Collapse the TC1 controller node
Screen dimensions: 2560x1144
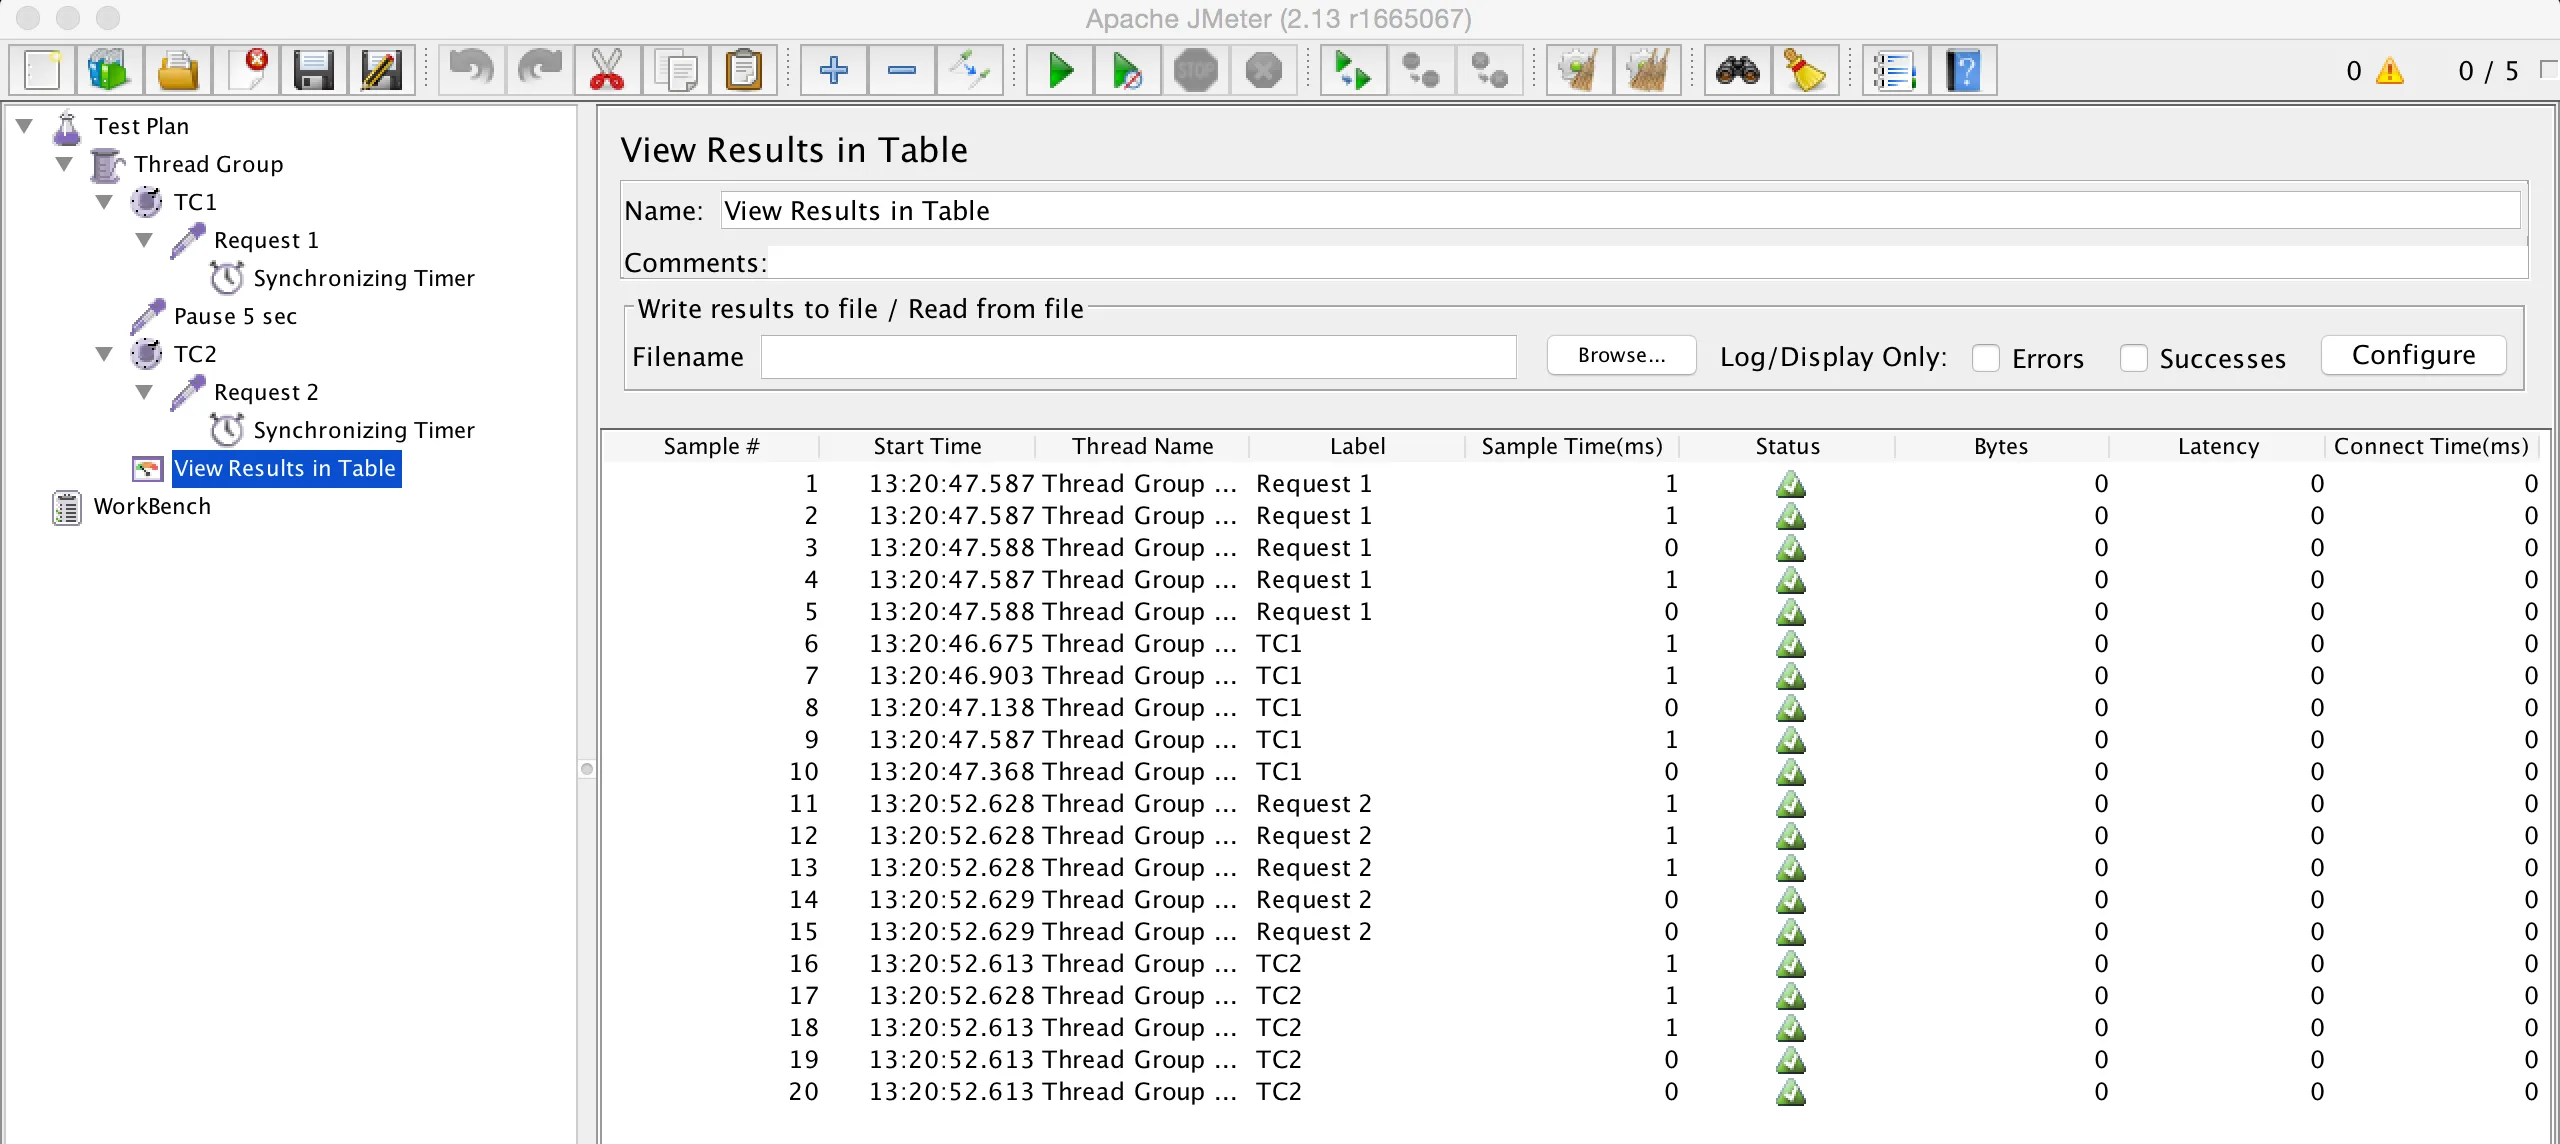tap(105, 202)
